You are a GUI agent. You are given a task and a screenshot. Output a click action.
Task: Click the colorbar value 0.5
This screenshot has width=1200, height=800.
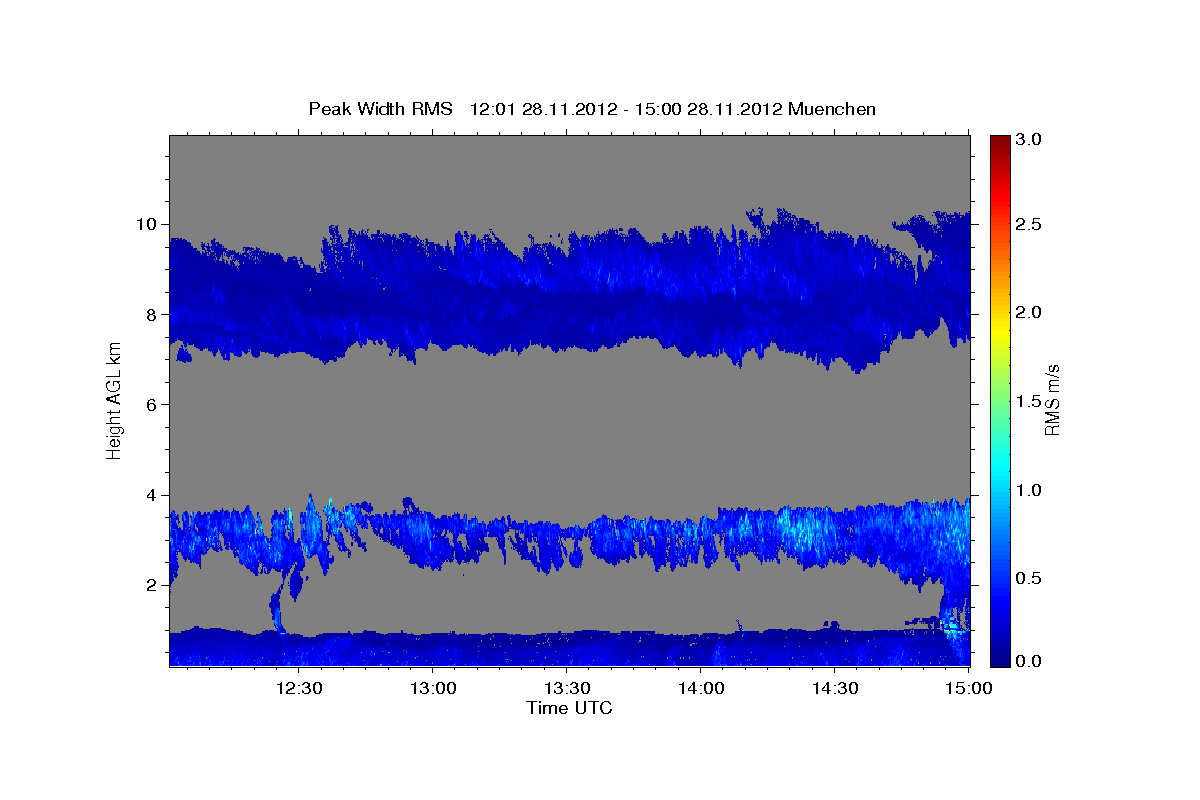[x=1029, y=578]
